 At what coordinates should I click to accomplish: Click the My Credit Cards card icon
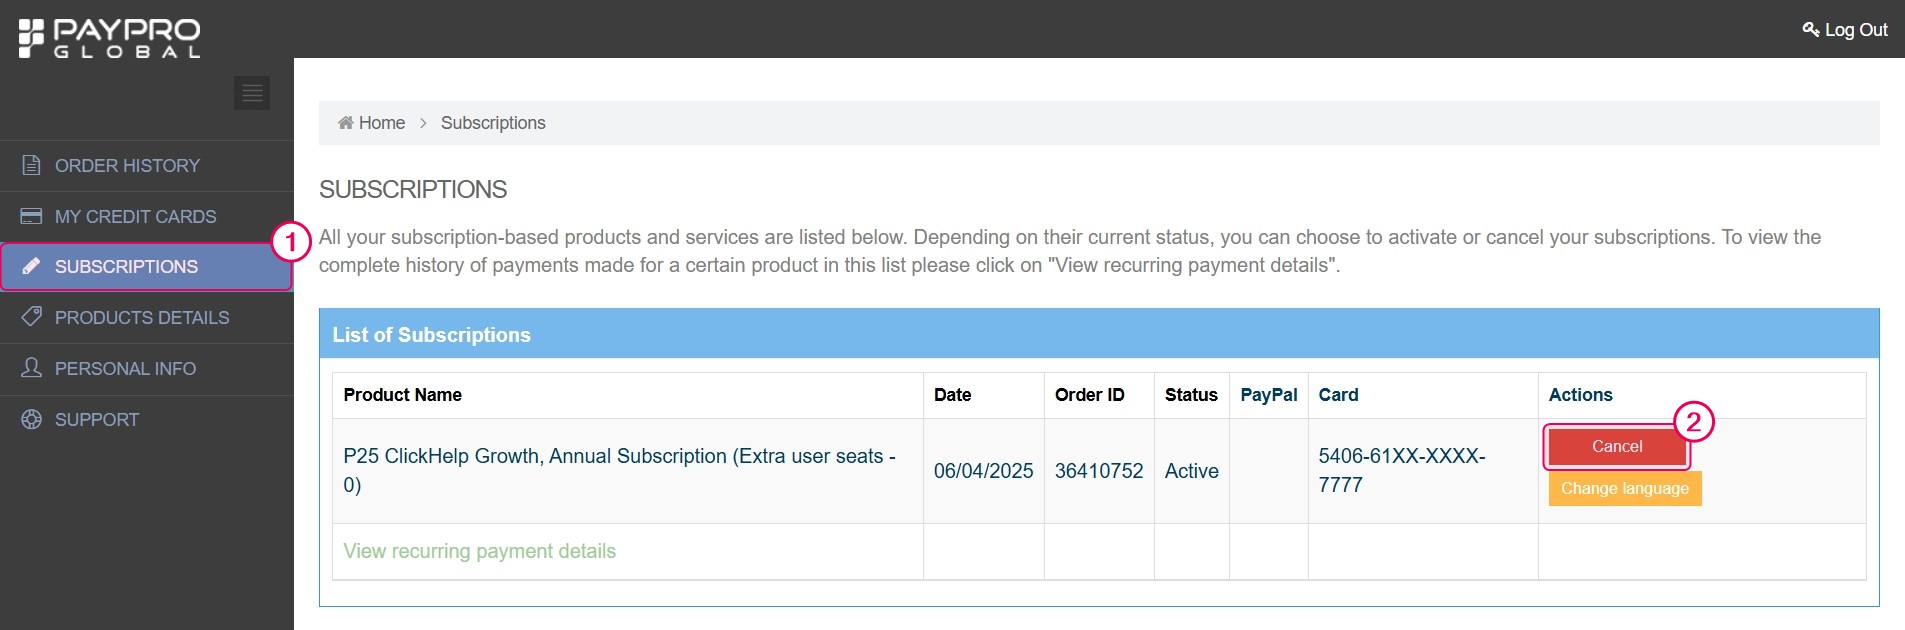[x=32, y=216]
